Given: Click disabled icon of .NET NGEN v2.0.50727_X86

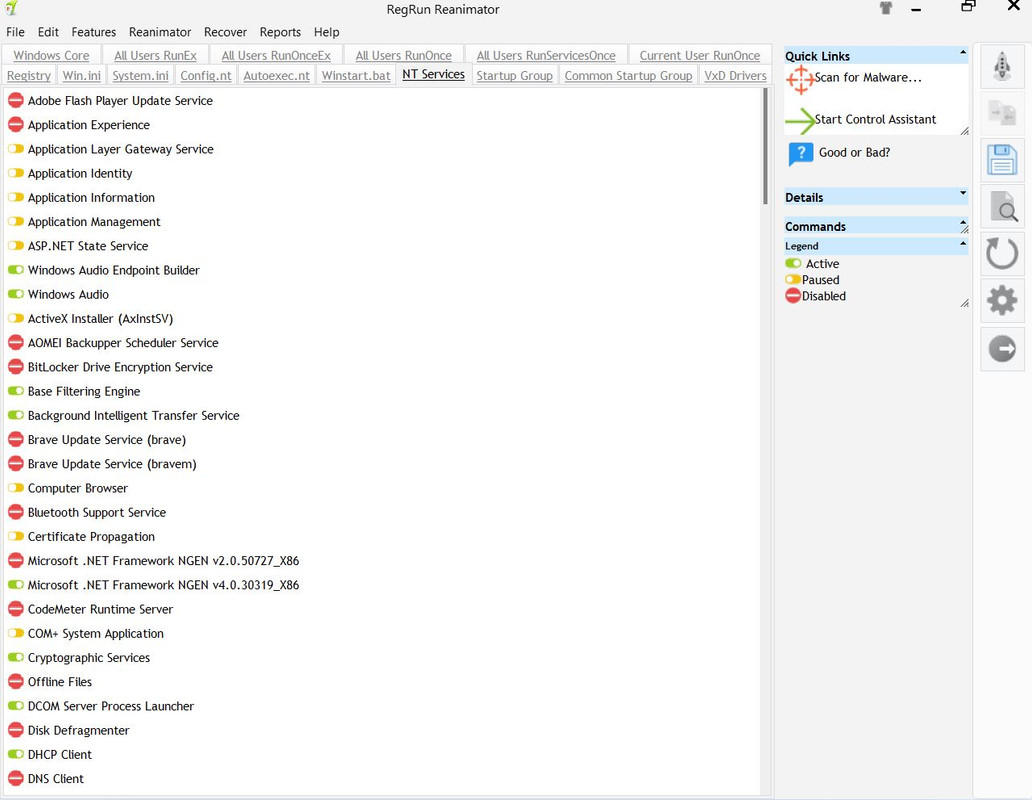Looking at the screenshot, I should [16, 561].
